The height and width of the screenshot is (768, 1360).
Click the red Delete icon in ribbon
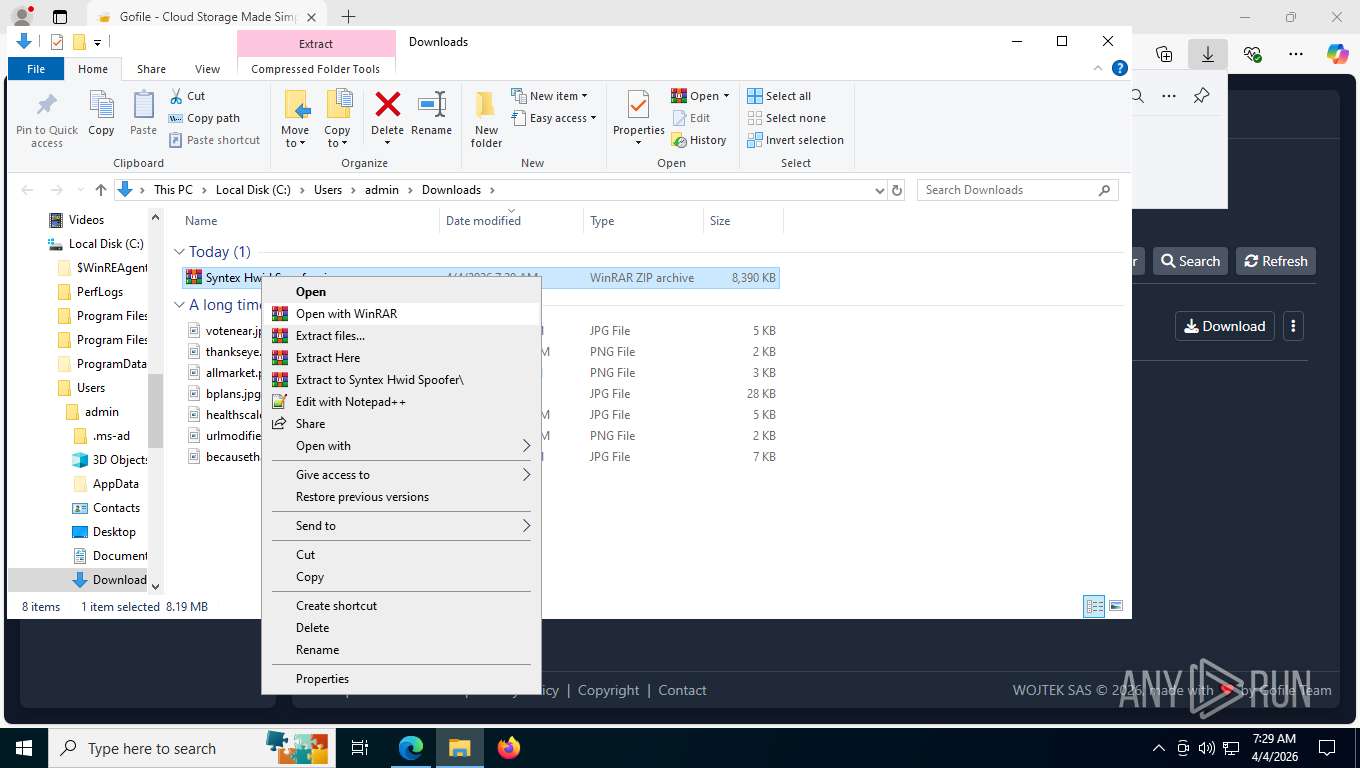point(387,104)
